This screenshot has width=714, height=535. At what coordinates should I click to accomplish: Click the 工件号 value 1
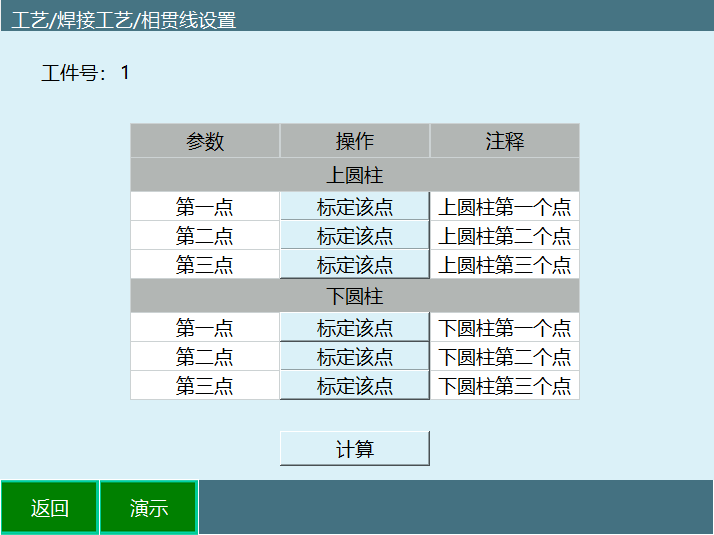[125, 73]
